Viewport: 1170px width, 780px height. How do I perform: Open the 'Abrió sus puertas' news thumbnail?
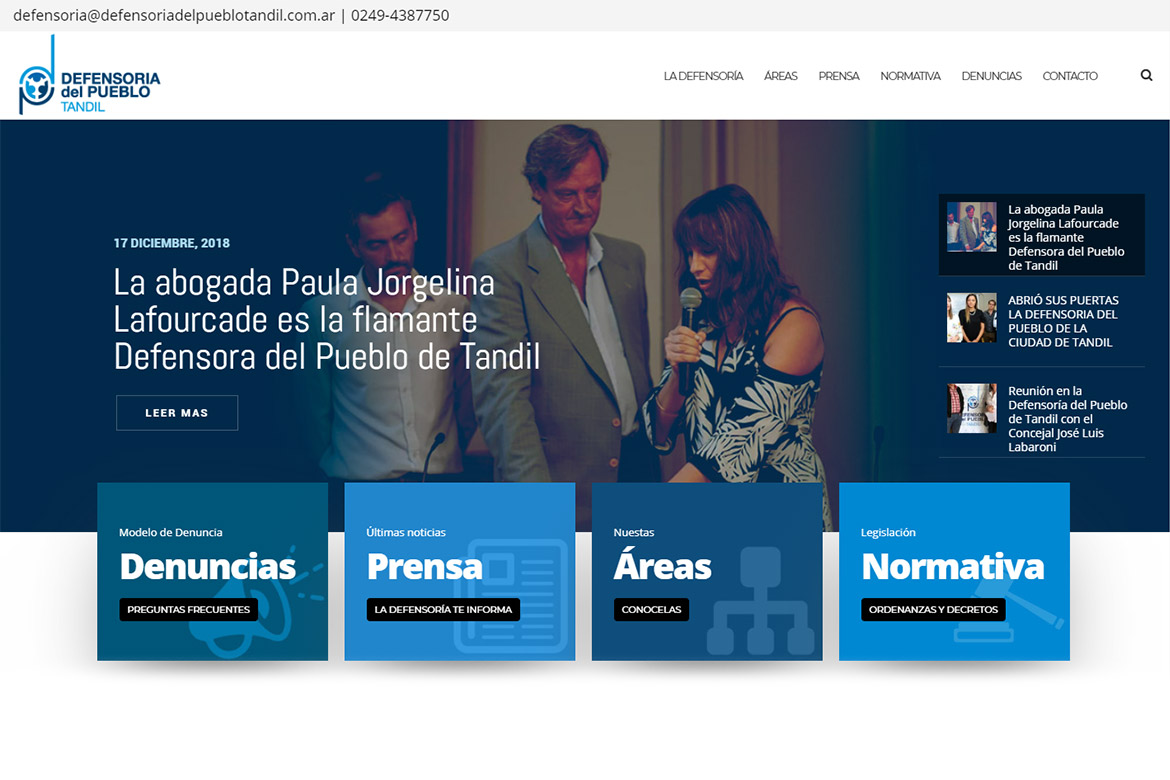[971, 318]
